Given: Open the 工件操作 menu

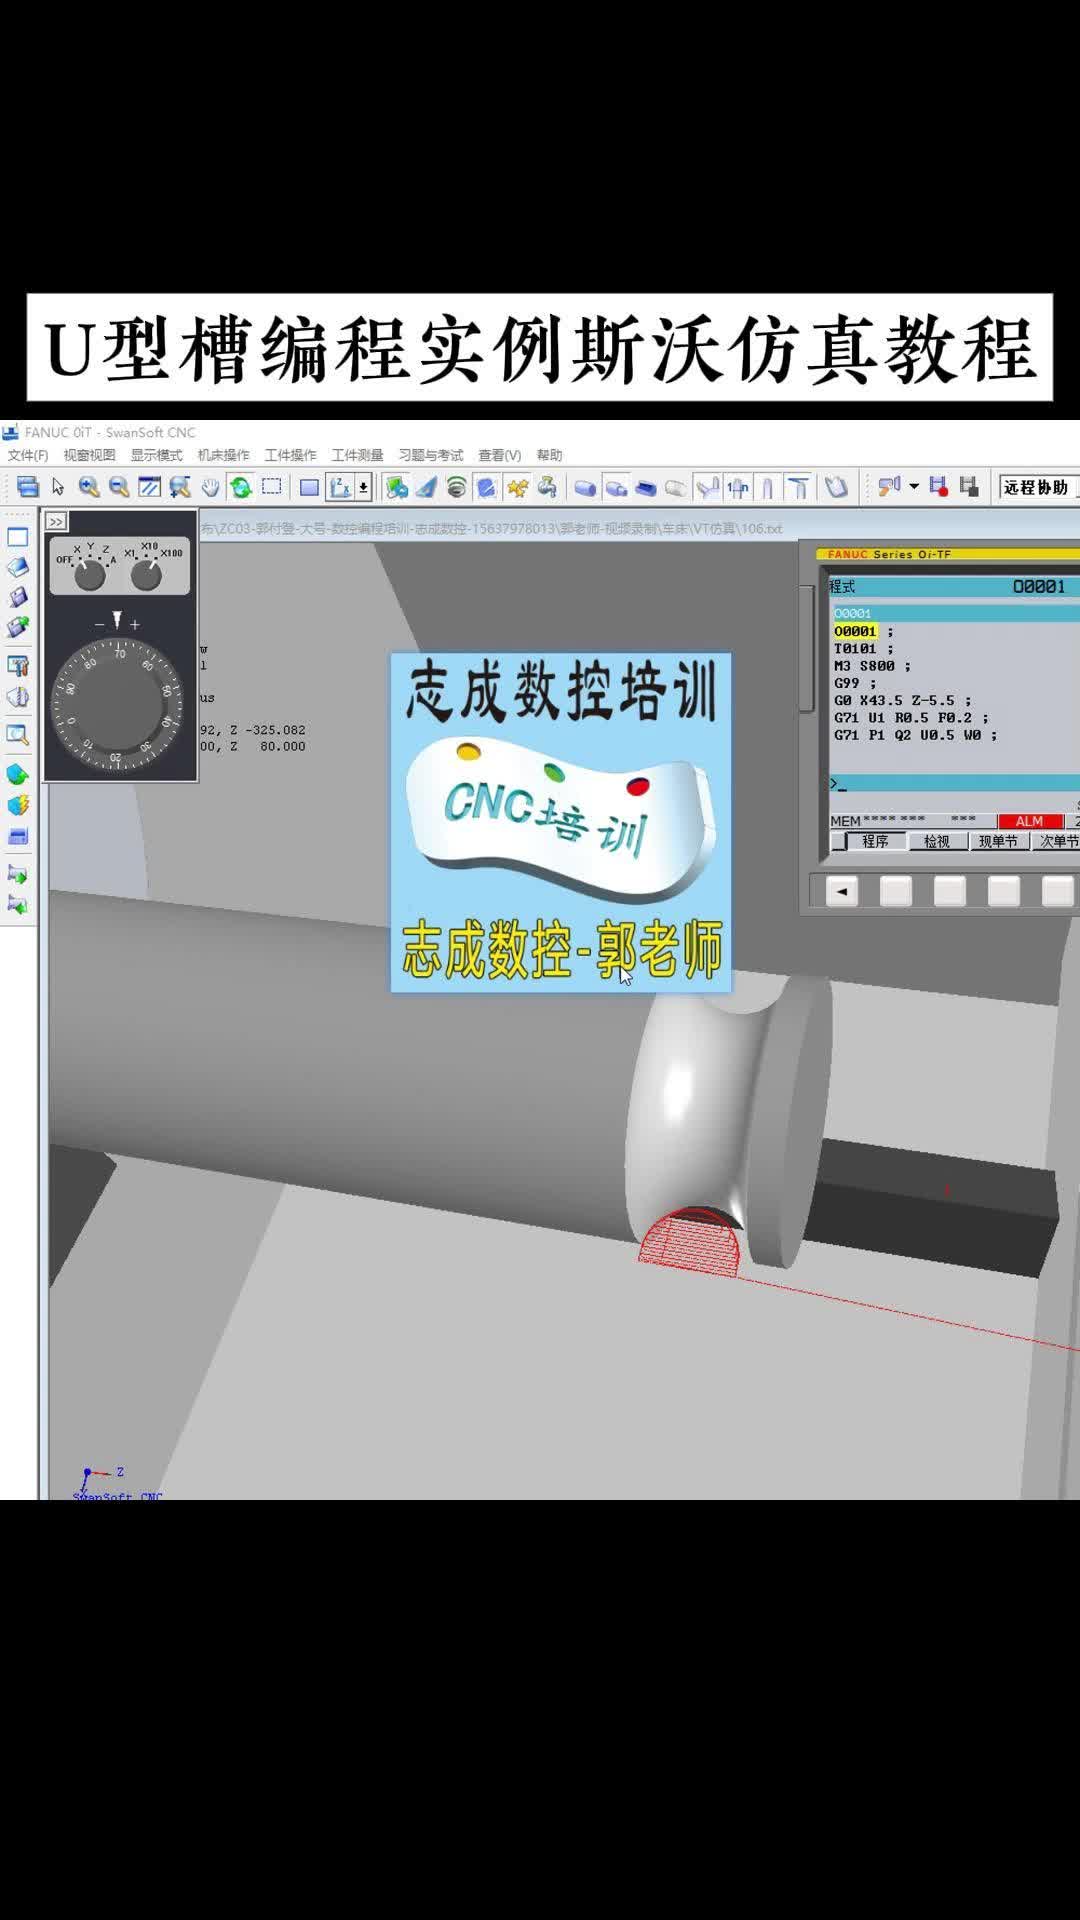Looking at the screenshot, I should 290,455.
